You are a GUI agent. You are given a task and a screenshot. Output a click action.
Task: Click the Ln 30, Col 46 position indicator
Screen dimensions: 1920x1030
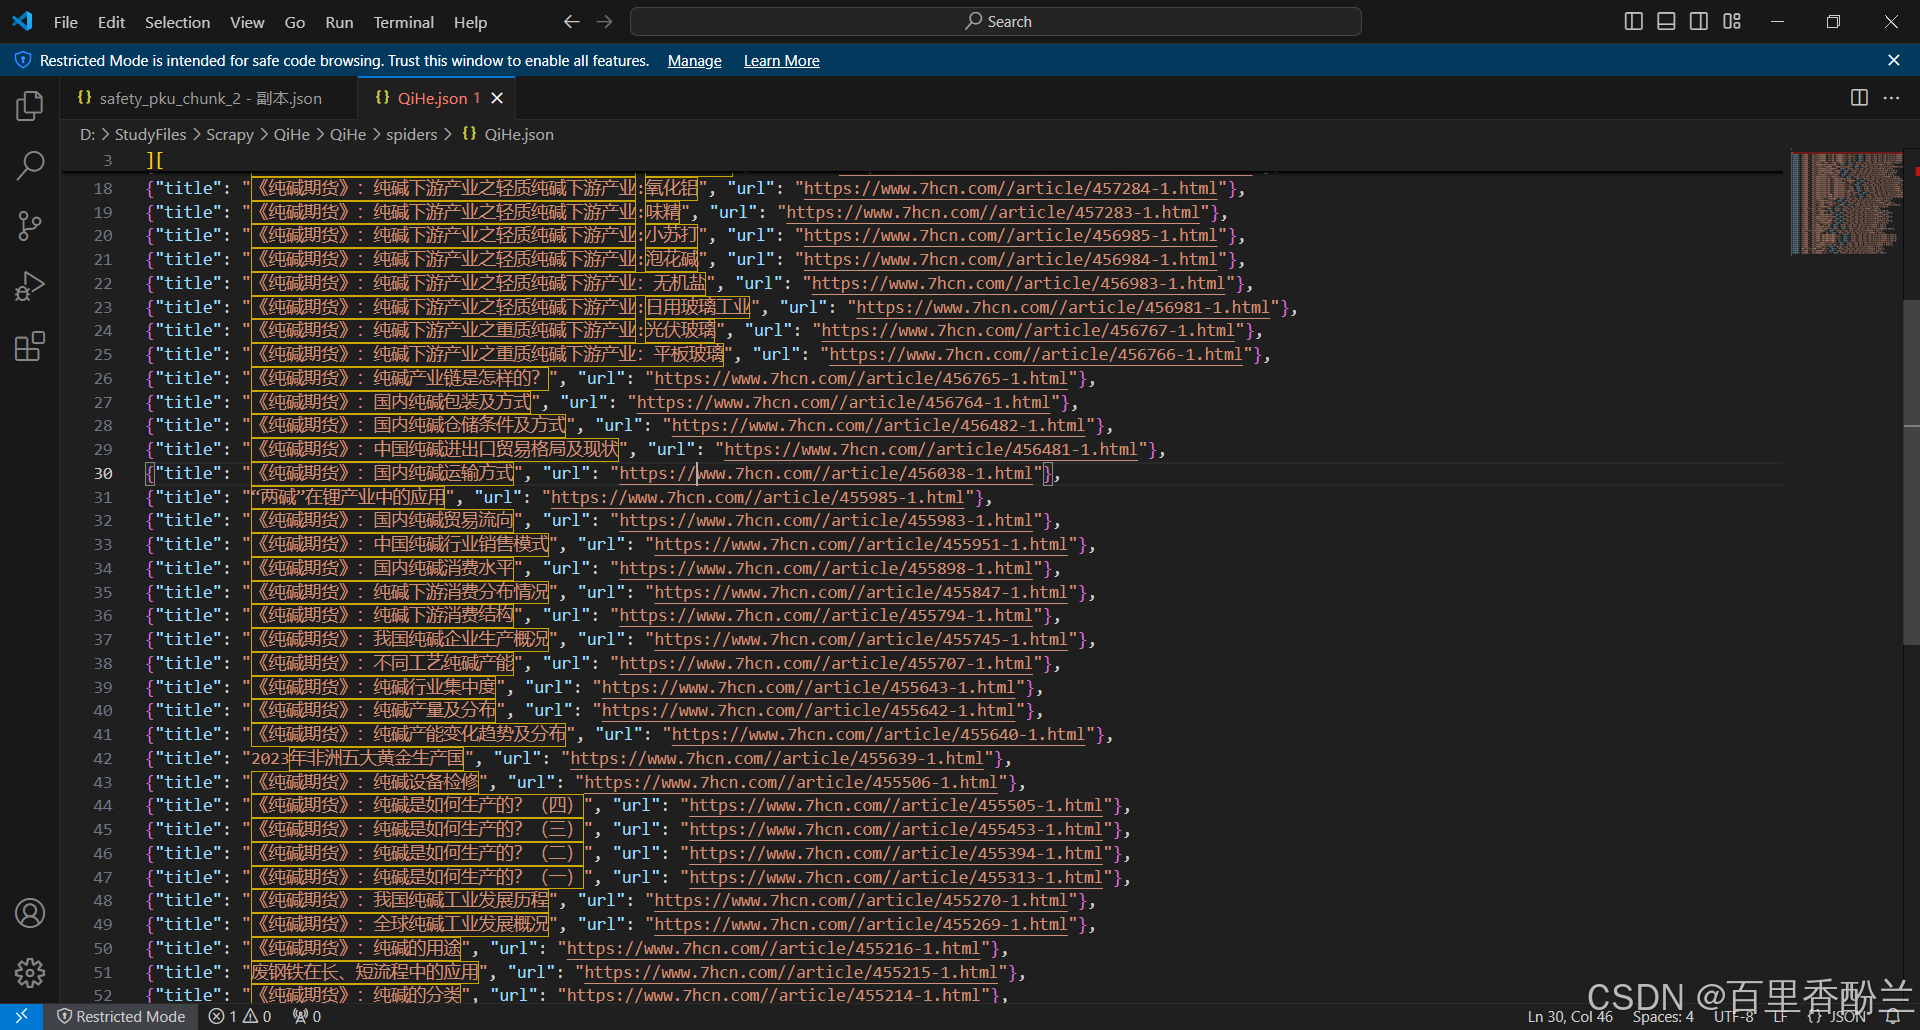(1570, 1016)
